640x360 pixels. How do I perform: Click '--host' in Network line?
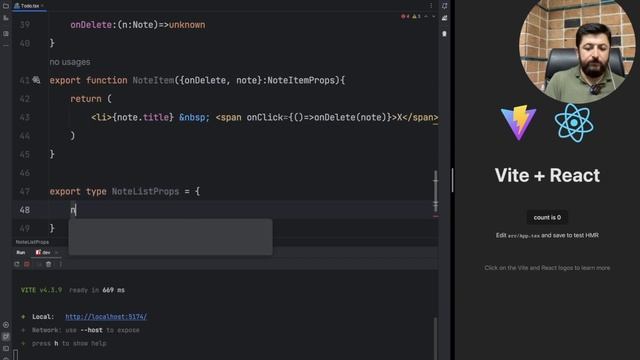tap(91, 330)
